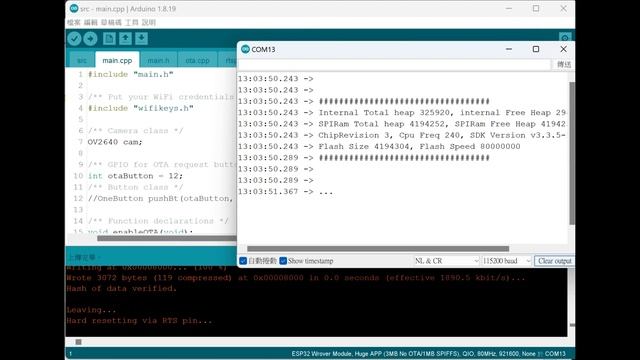The width and height of the screenshot is (640, 360).
Task: Click the Clear output button
Action: 554,261
